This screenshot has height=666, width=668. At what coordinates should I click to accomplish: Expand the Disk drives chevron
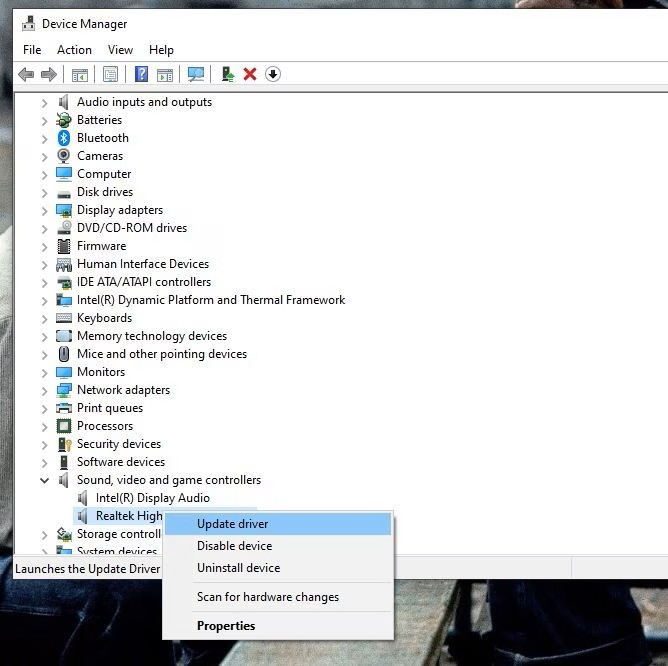tap(44, 193)
